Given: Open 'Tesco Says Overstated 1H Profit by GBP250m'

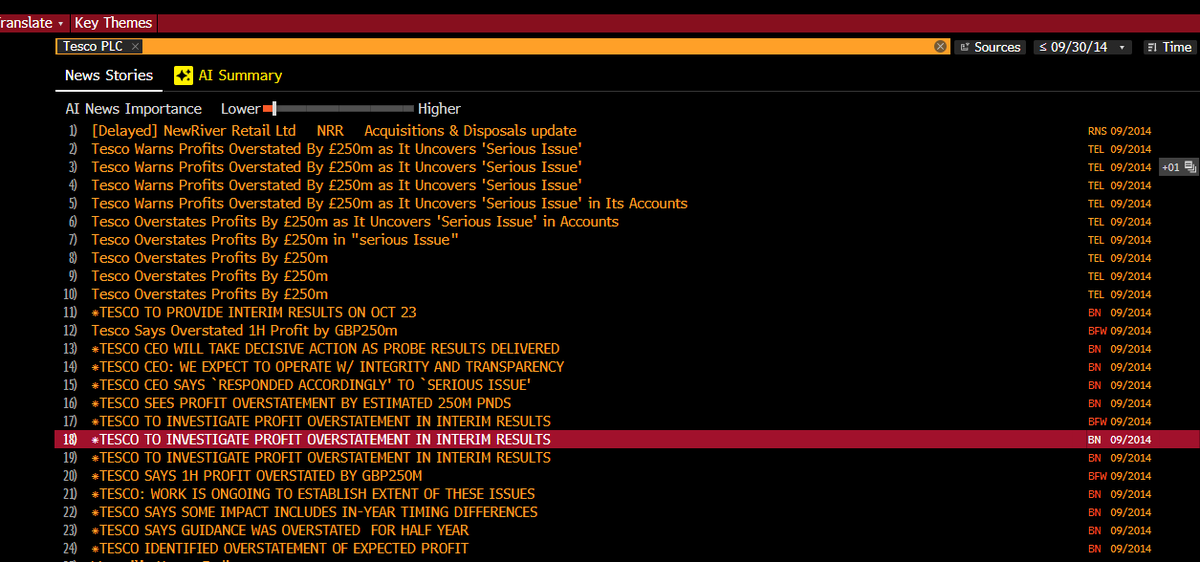Looking at the screenshot, I should (244, 330).
